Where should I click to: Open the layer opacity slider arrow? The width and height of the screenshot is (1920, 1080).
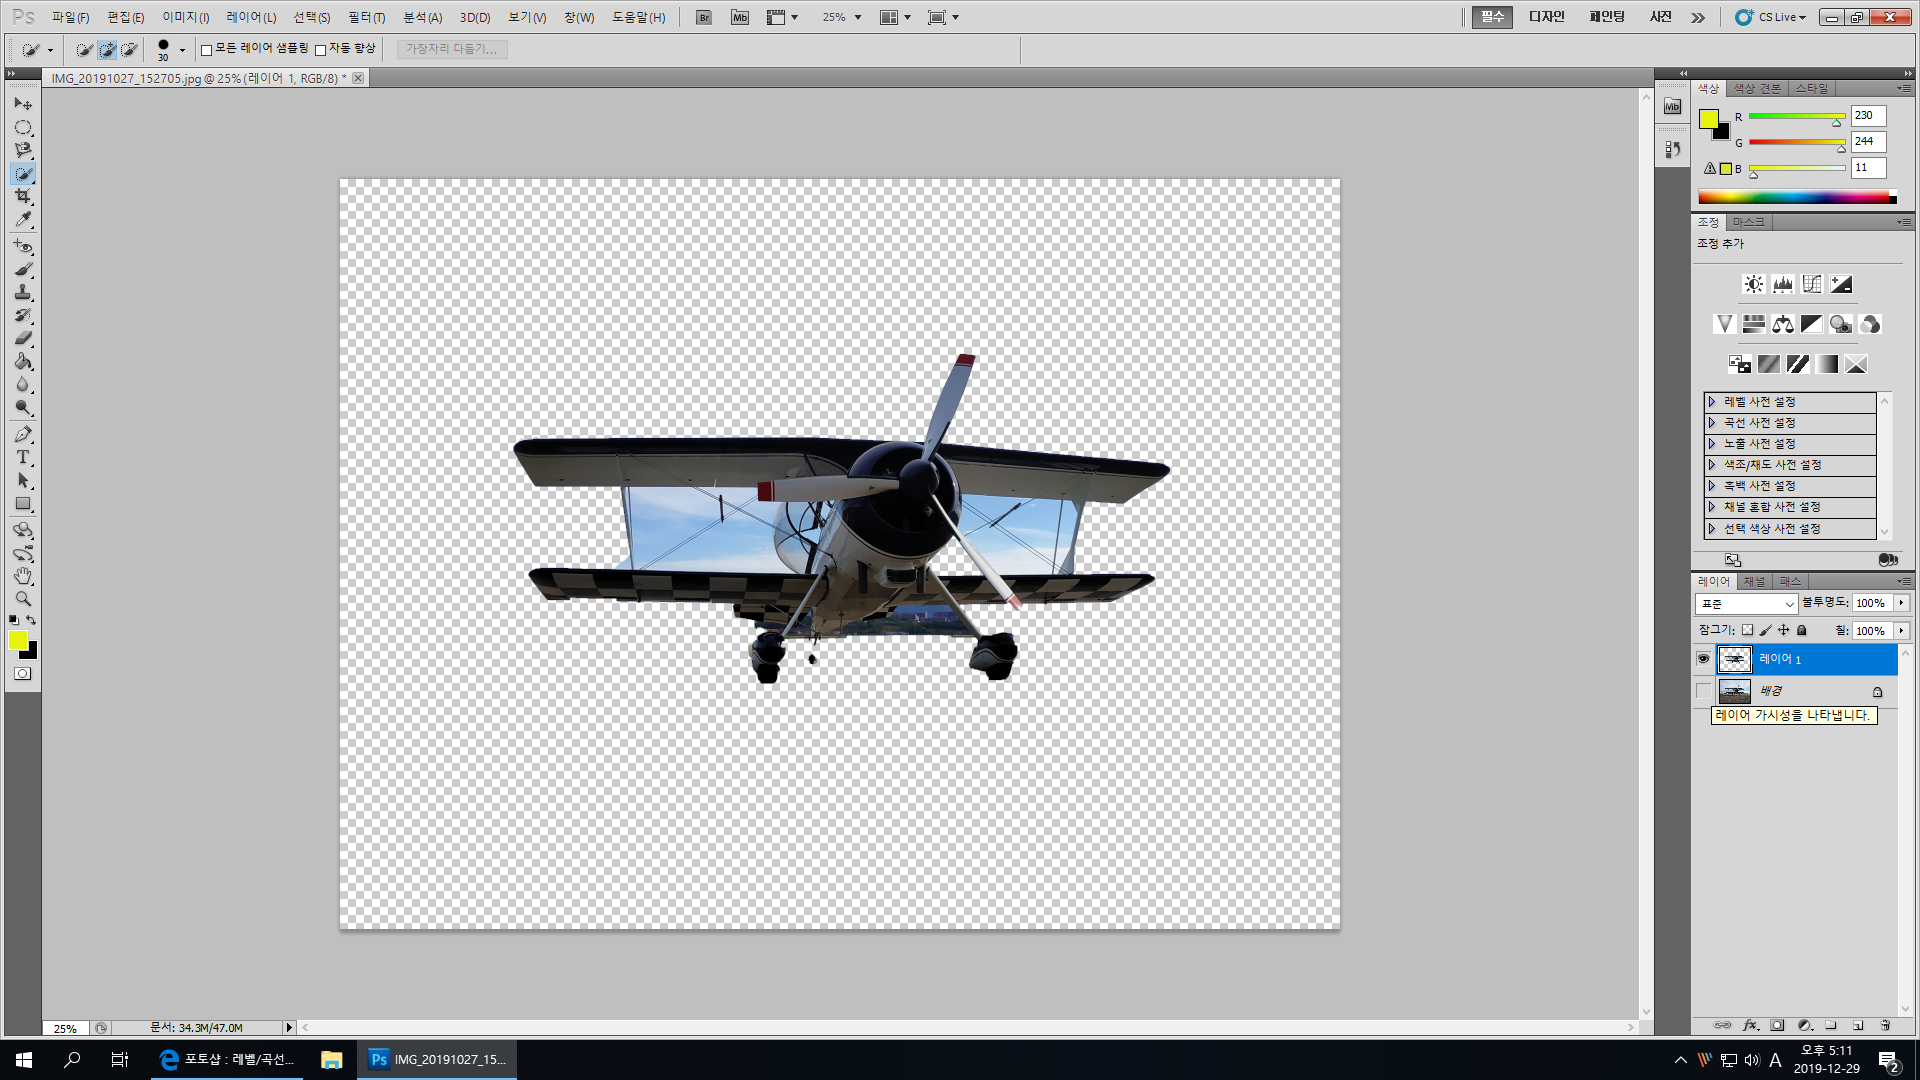point(1901,603)
